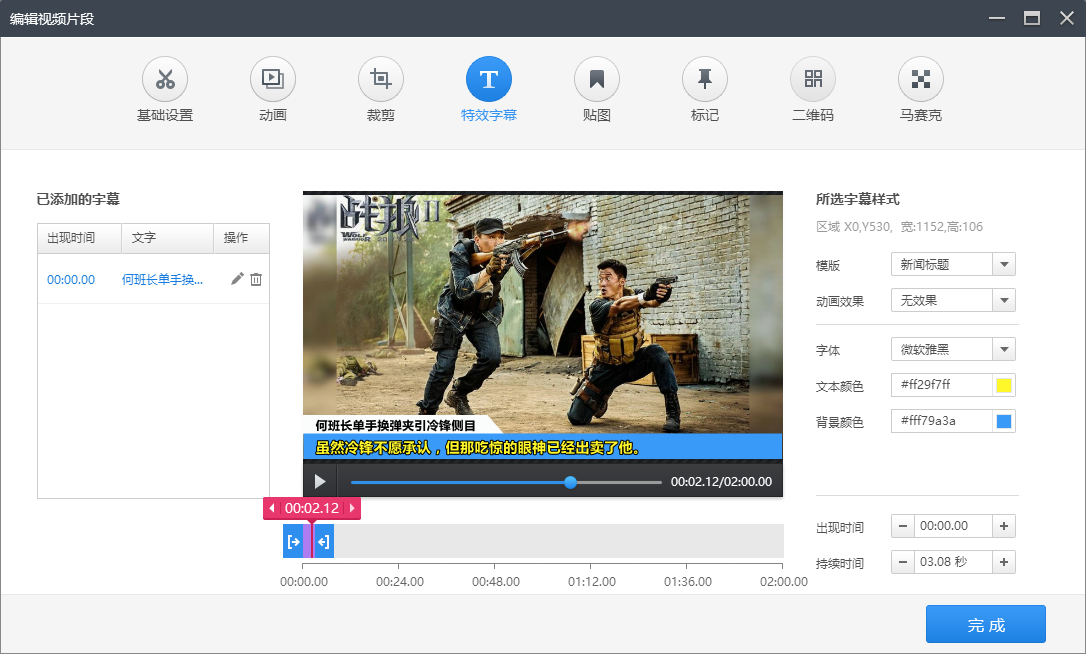Viewport: 1086px width, 654px height.
Task: Open the 标记 pin marker tool
Action: click(x=705, y=80)
